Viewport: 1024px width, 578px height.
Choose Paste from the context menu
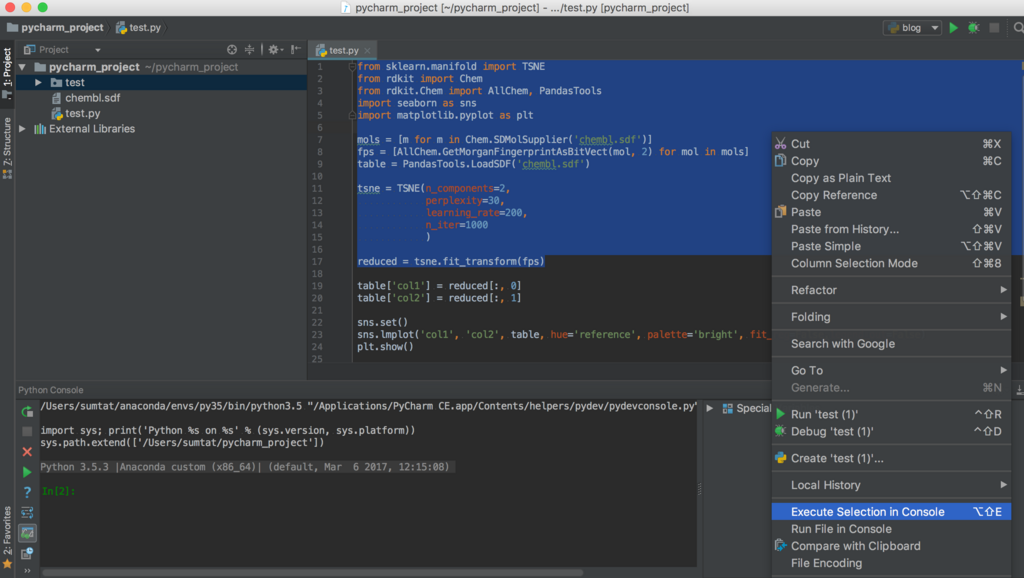coord(891,212)
